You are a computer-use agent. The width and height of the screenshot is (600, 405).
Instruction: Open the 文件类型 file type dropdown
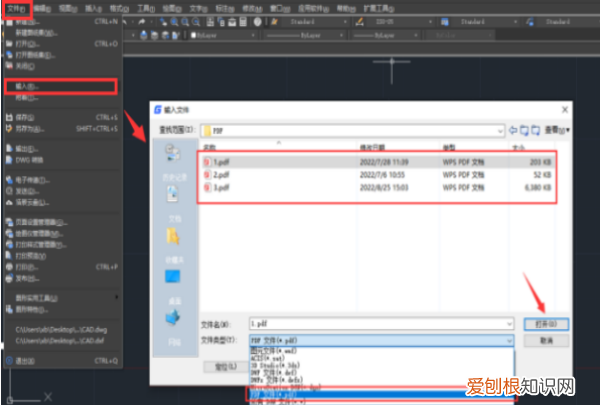click(382, 340)
